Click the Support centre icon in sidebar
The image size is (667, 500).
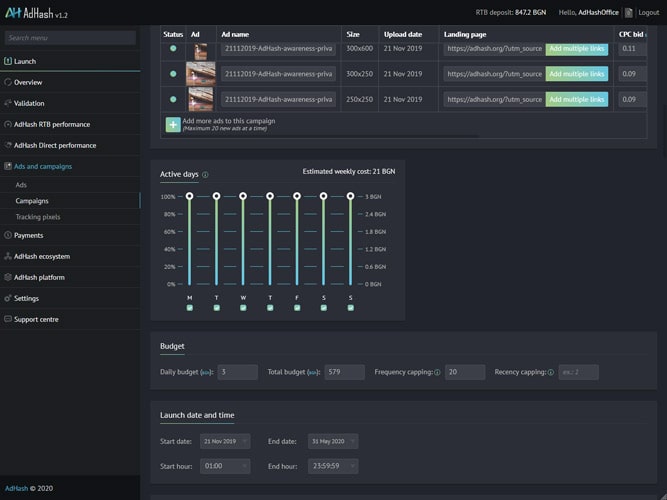[8, 319]
